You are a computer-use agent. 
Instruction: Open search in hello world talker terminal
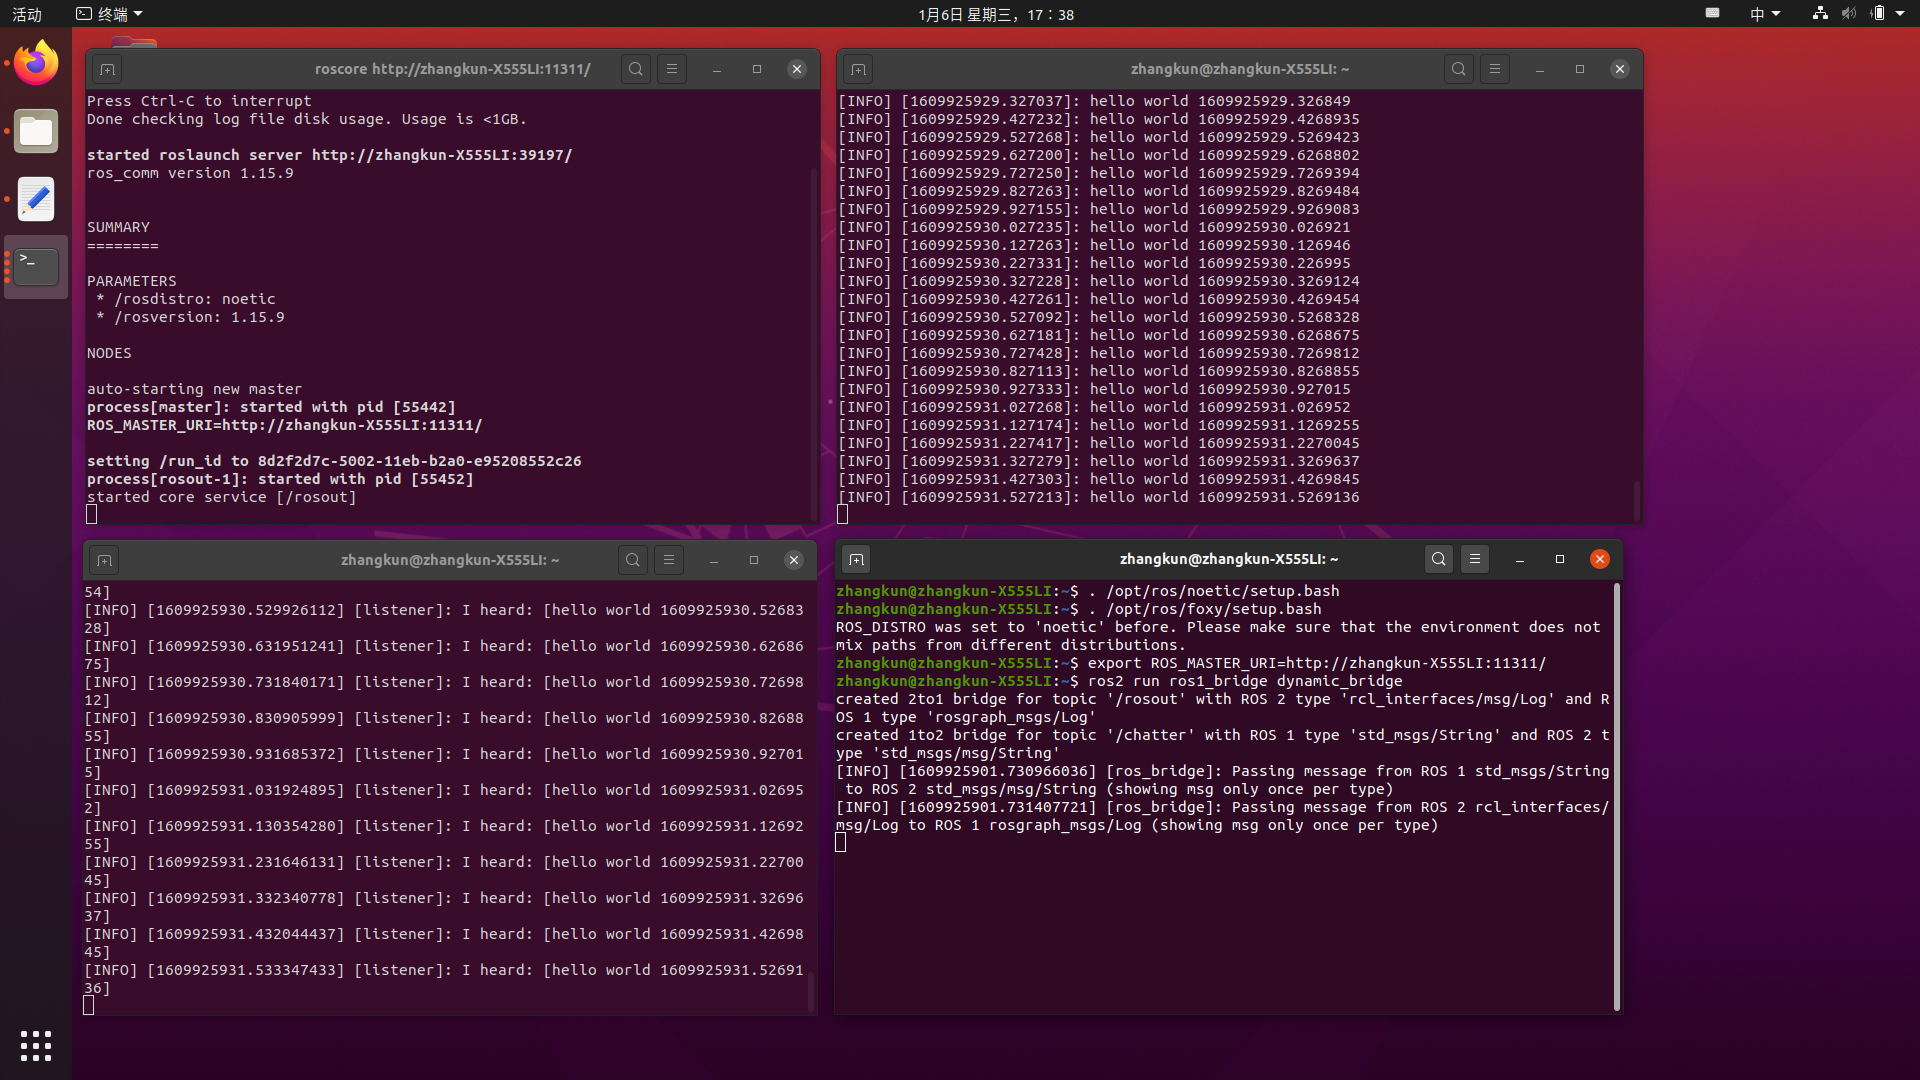pyautogui.click(x=1458, y=69)
